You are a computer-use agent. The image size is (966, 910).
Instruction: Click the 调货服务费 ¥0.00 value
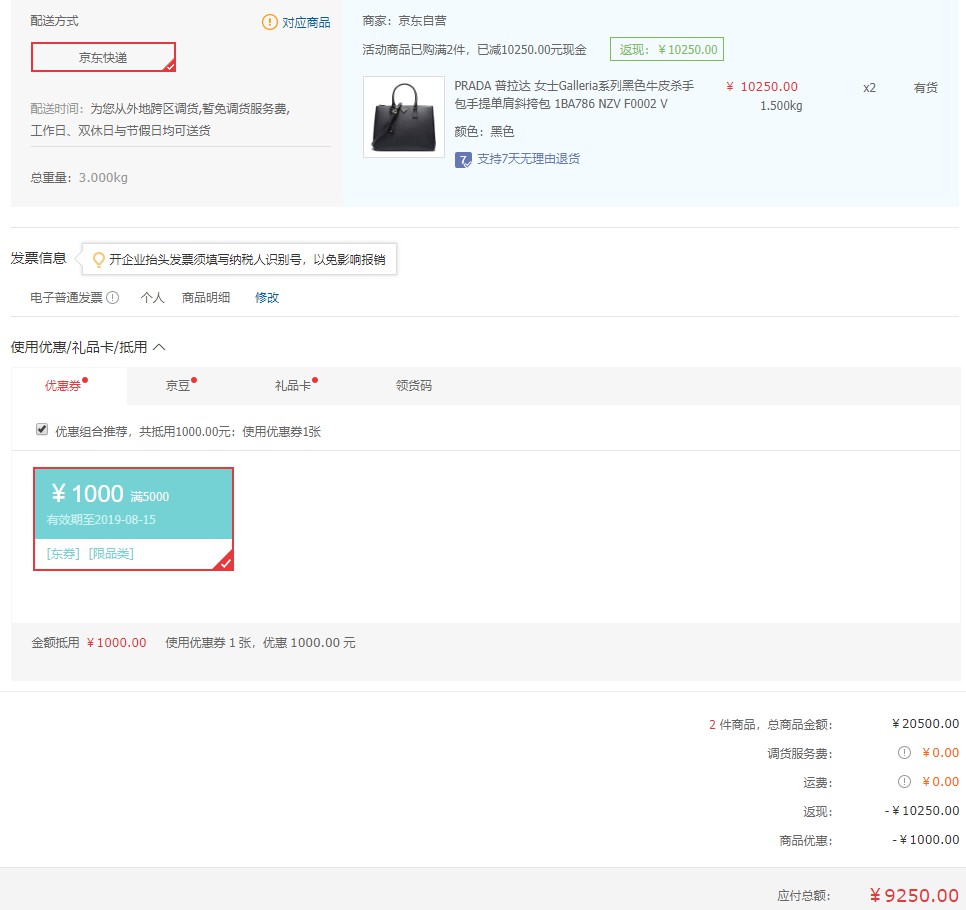(941, 752)
